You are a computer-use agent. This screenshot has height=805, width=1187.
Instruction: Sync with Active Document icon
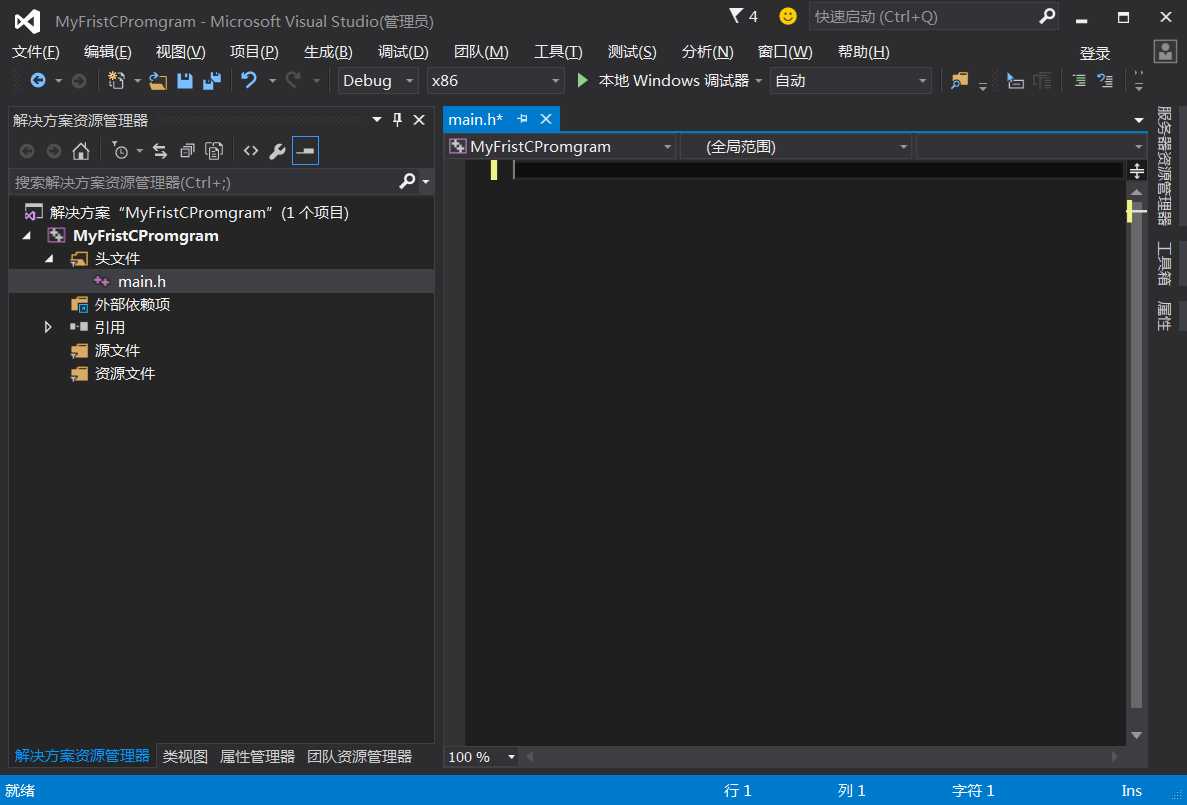[160, 151]
